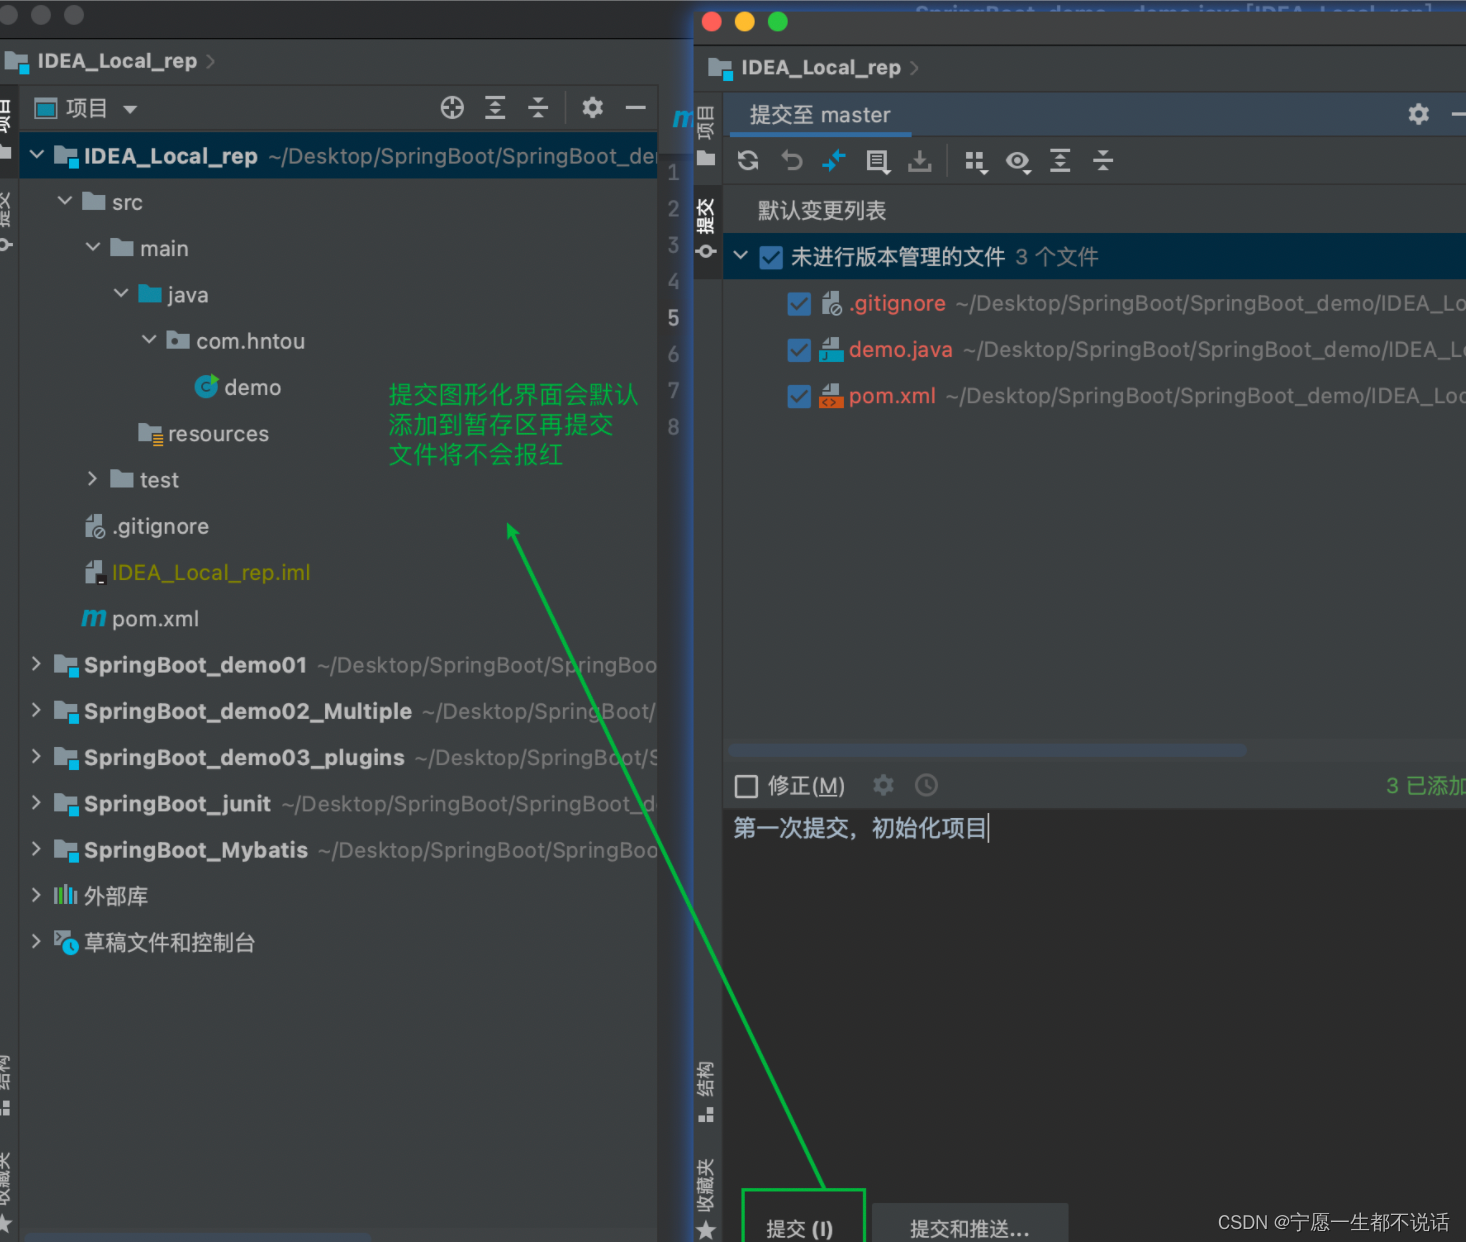The width and height of the screenshot is (1466, 1242).
Task: Open commit options gear beside 修正
Action: (883, 785)
